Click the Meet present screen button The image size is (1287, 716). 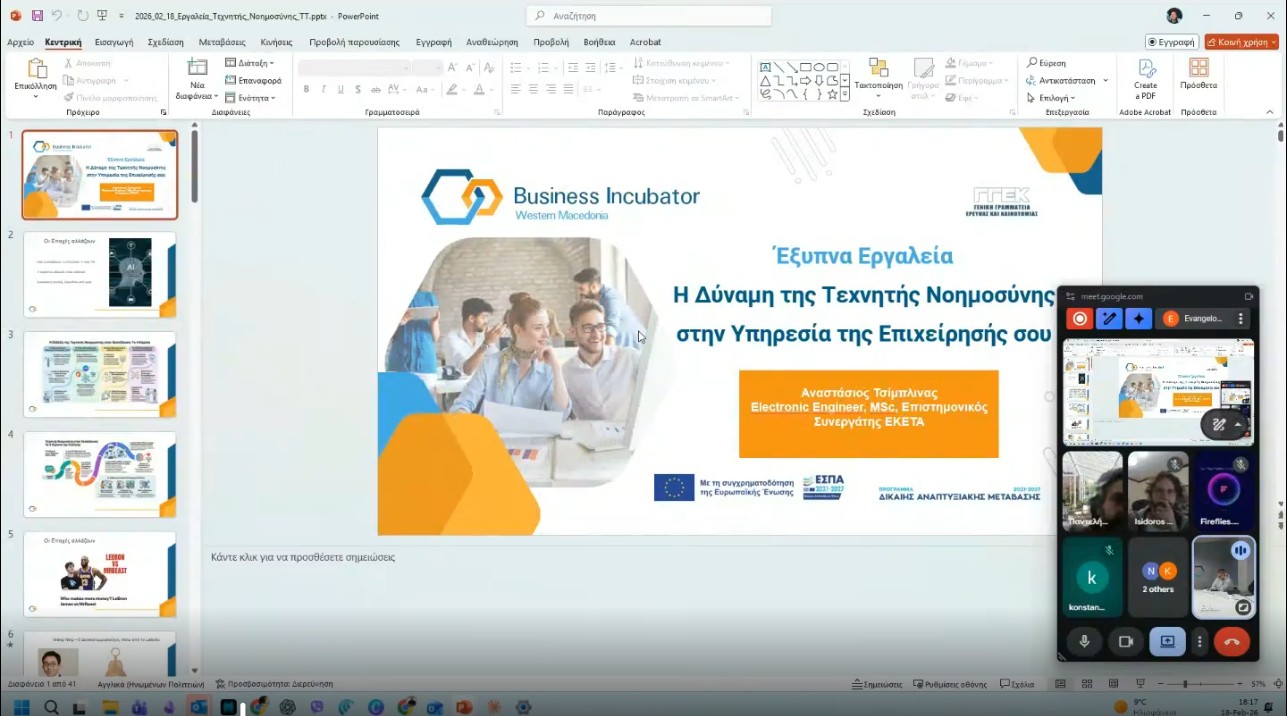click(x=1167, y=642)
